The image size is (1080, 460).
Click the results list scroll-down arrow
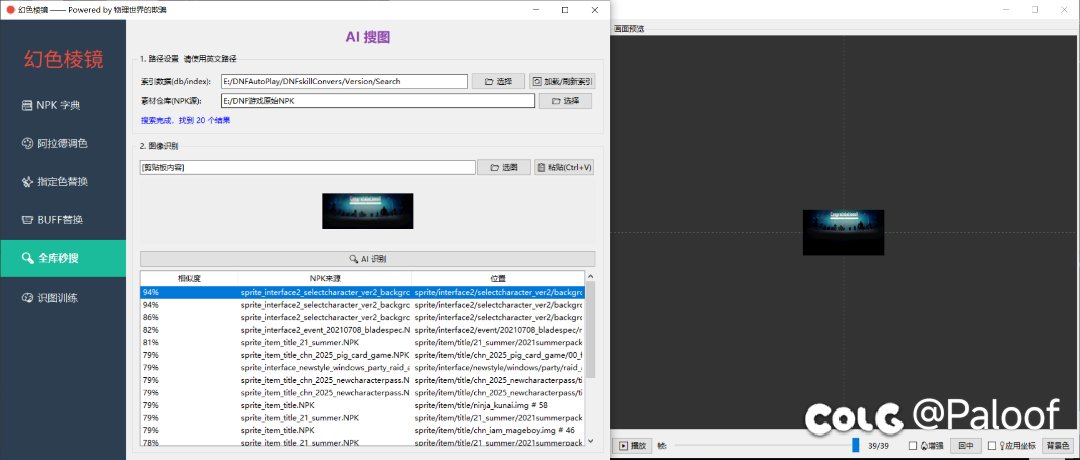click(590, 442)
